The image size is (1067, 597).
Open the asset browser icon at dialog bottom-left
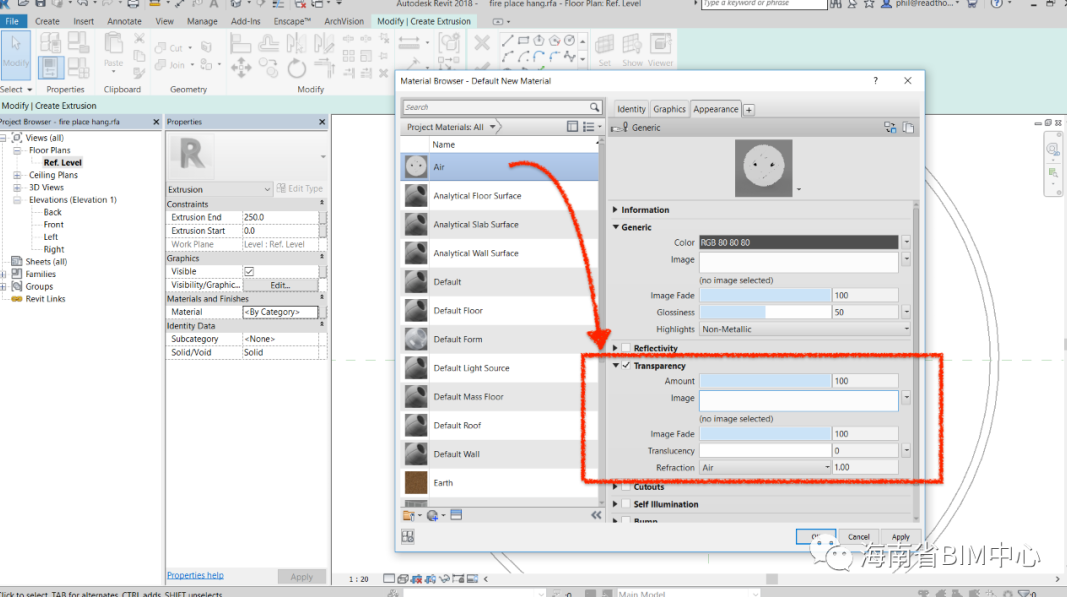tap(408, 537)
